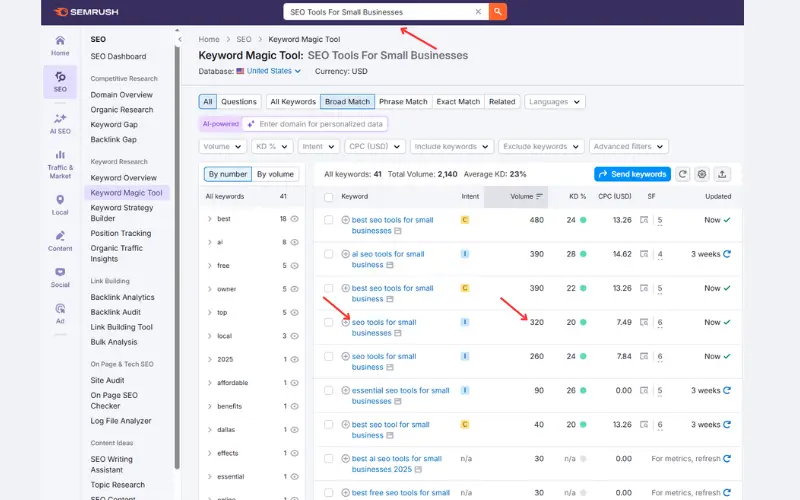Screen dimensions: 800x500
Task: Click the orange search magnifier button
Action: (498, 12)
